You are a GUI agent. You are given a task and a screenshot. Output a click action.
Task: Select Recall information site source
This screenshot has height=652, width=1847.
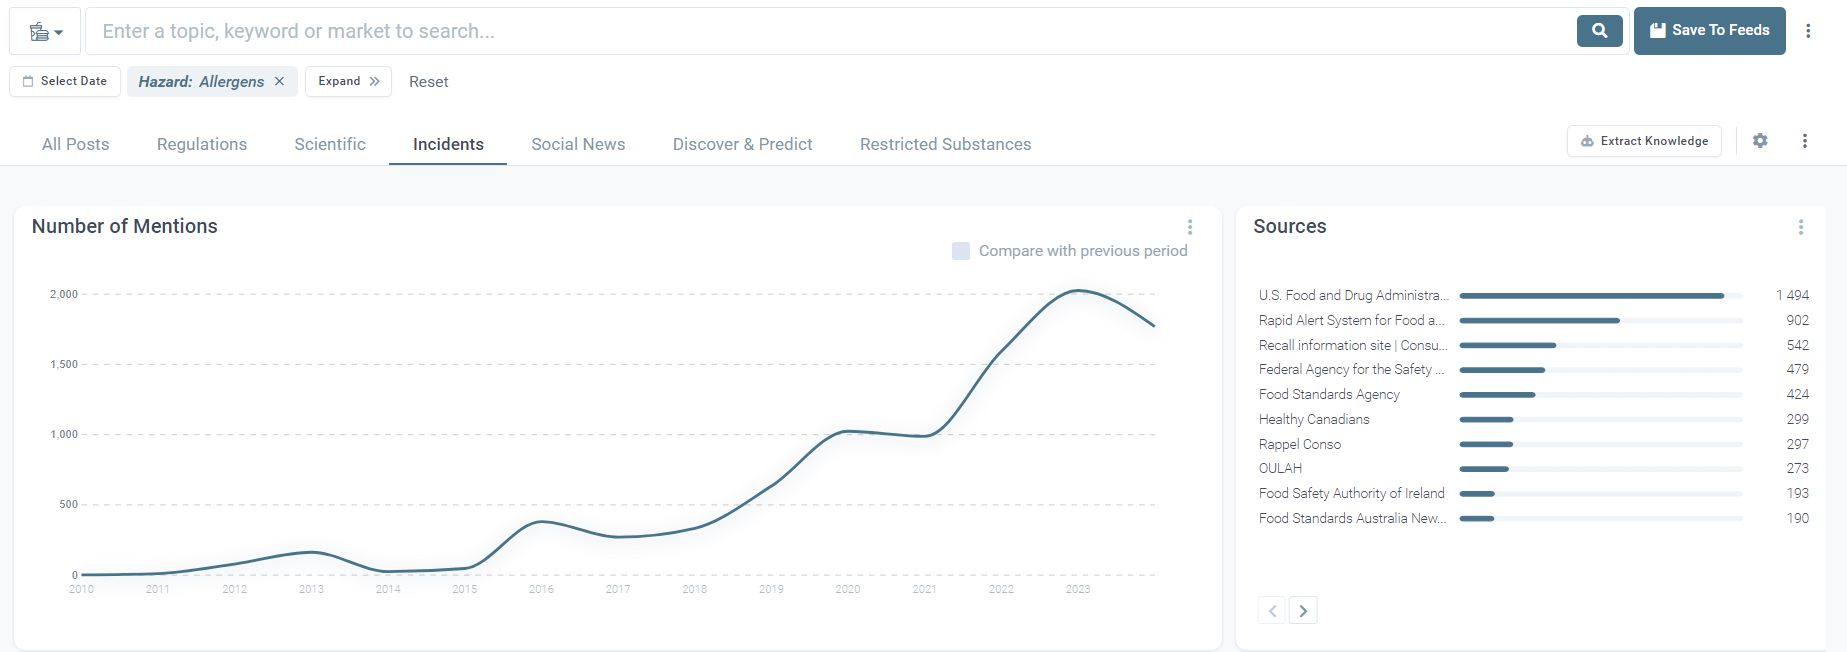coord(1352,345)
